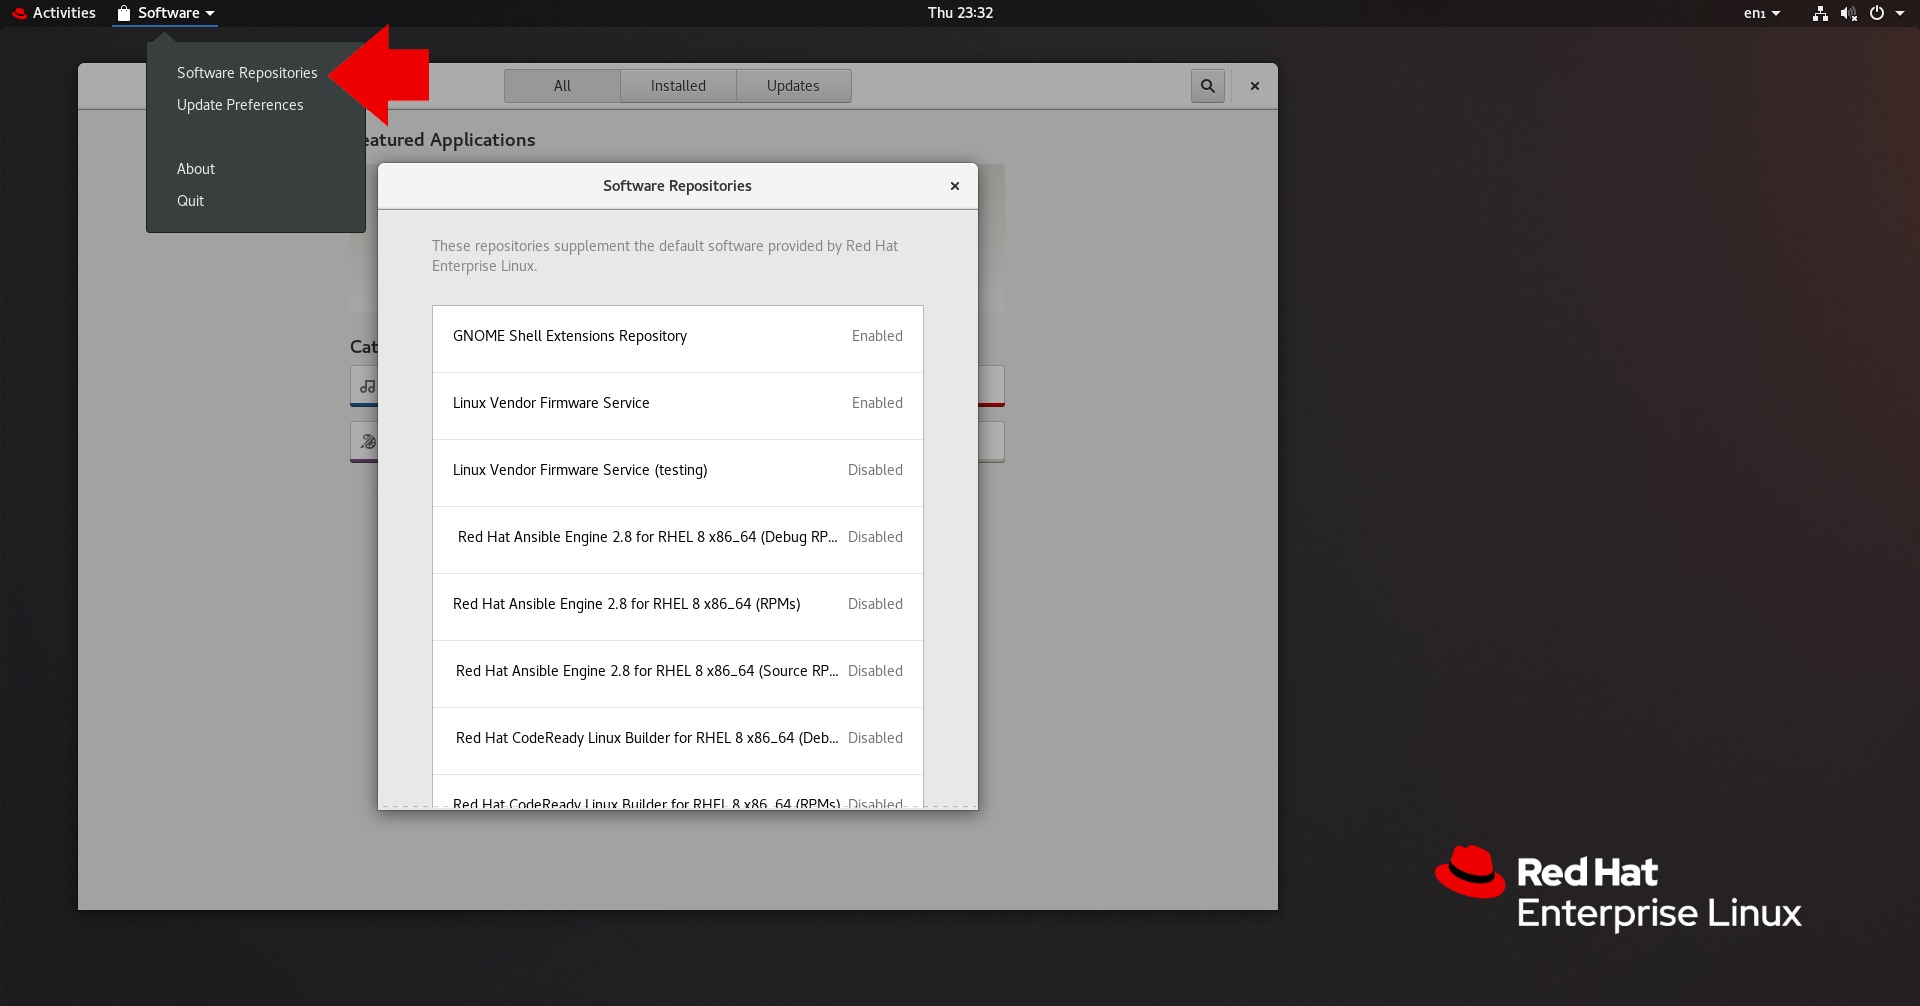Switch to the Updates tab
This screenshot has width=1920, height=1006.
click(x=793, y=85)
